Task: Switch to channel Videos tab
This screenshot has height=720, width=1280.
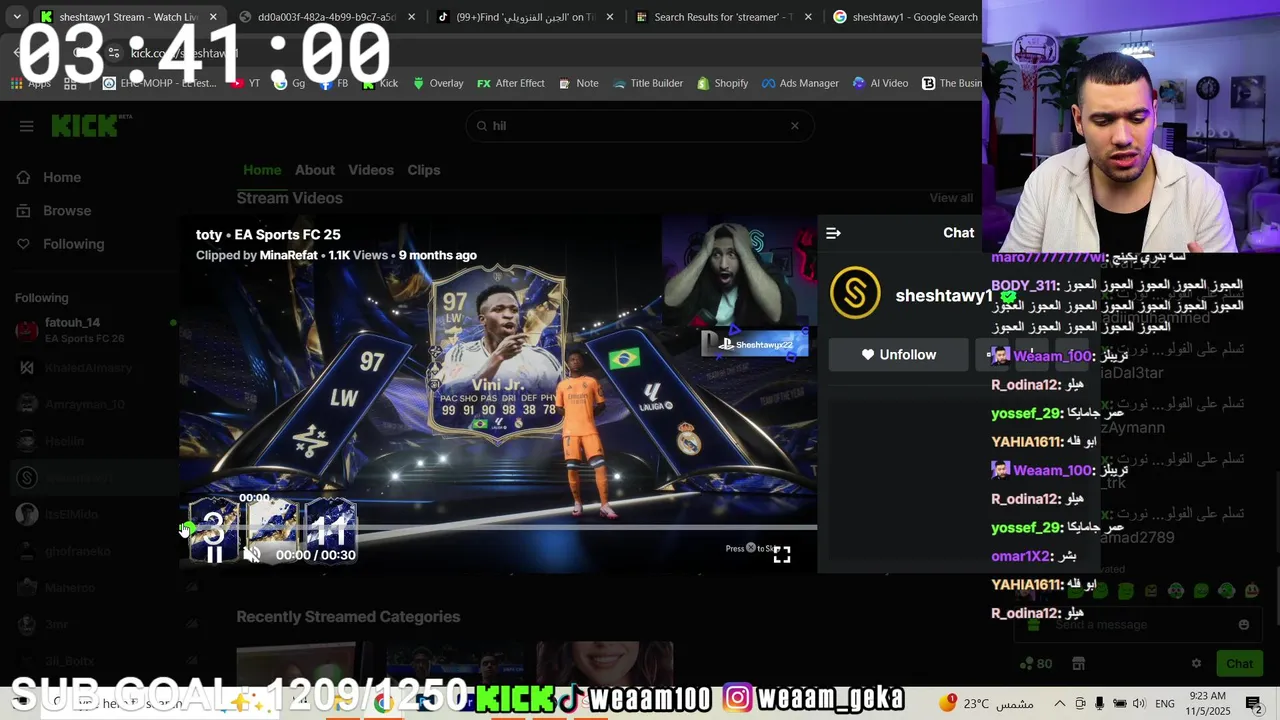Action: click(x=371, y=170)
